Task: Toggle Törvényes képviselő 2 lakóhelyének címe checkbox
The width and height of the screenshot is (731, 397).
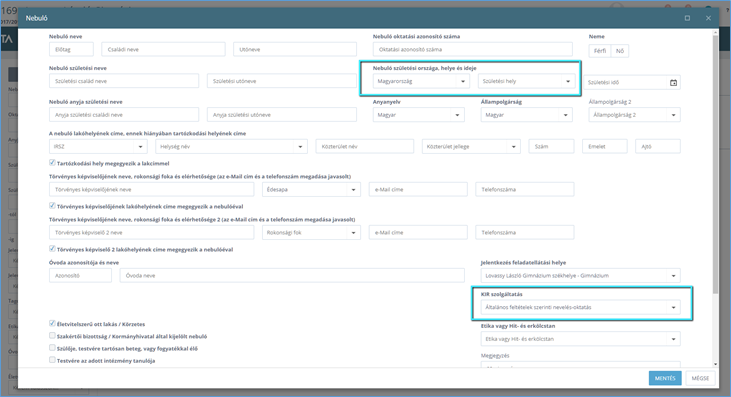Action: click(x=52, y=249)
